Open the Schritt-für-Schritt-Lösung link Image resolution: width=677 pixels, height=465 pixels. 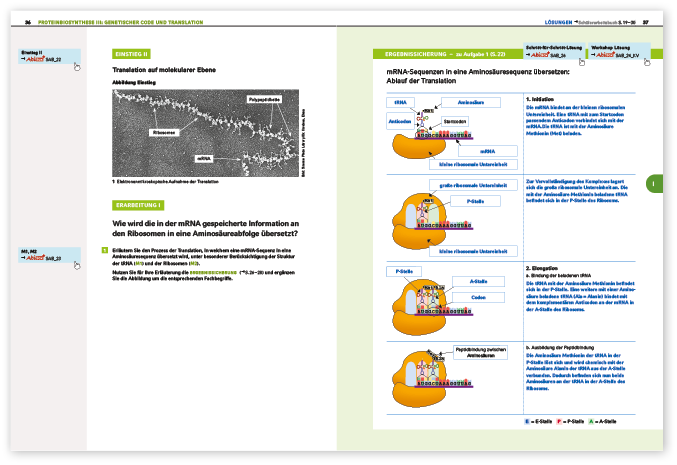[x=546, y=55]
